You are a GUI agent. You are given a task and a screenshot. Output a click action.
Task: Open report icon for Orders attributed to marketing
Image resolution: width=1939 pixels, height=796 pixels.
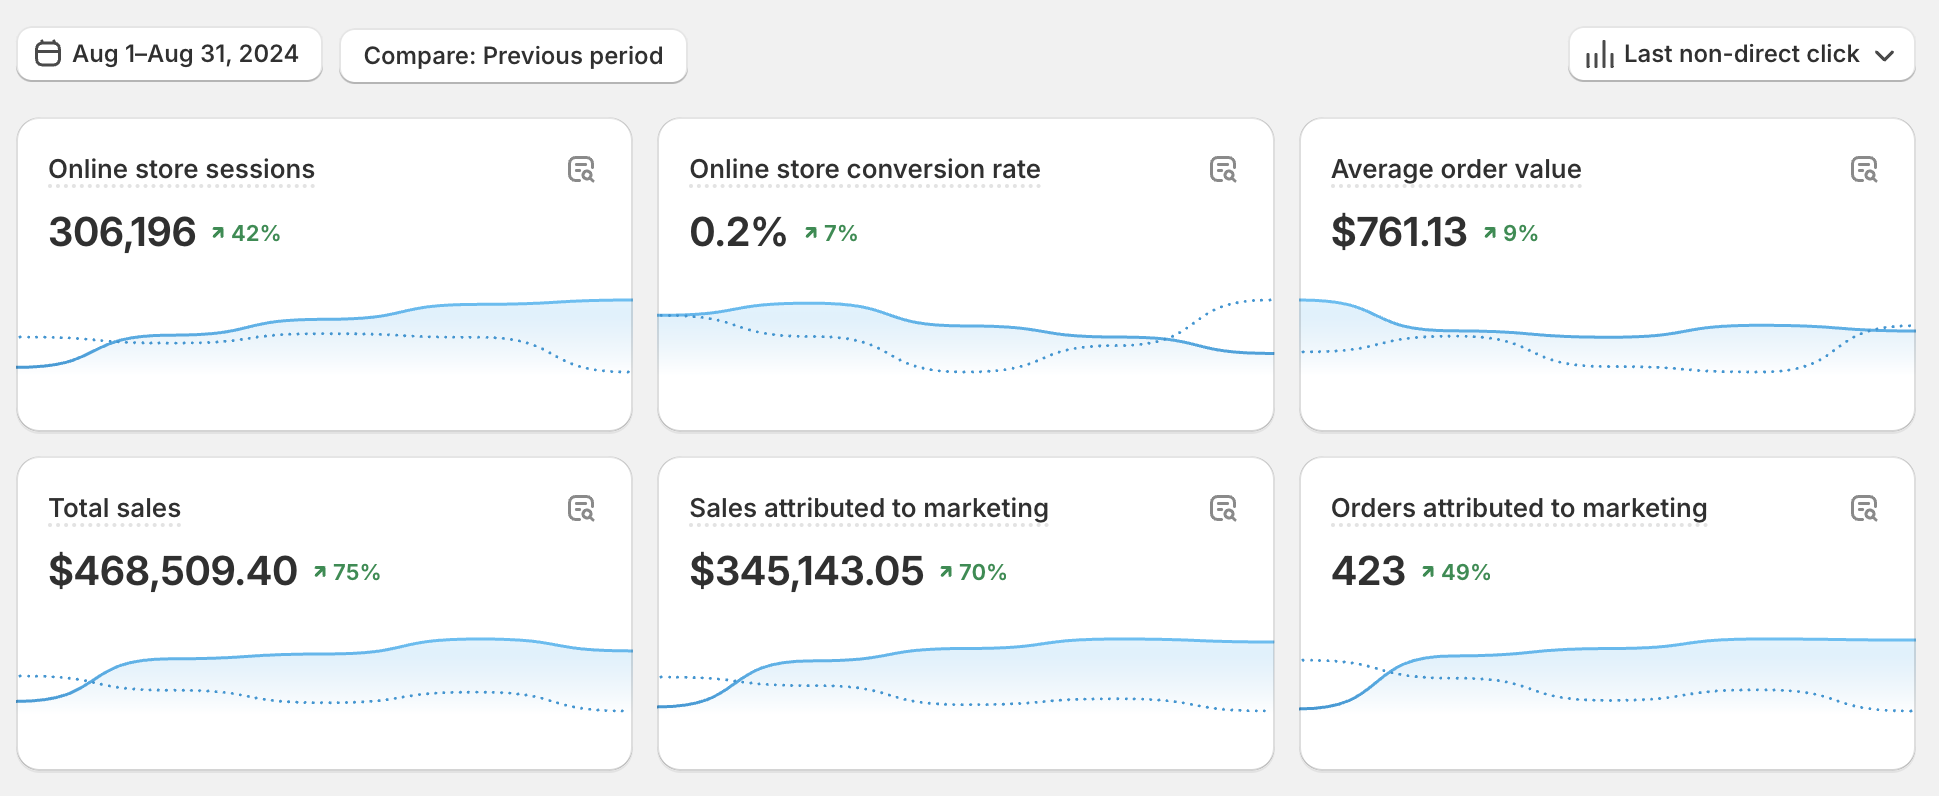pyautogui.click(x=1864, y=509)
